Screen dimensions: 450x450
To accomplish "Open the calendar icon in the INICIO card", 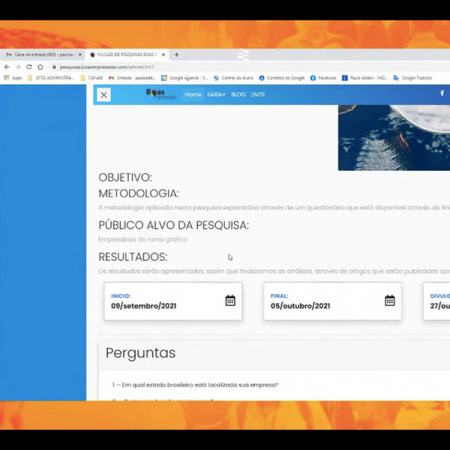I will [230, 300].
